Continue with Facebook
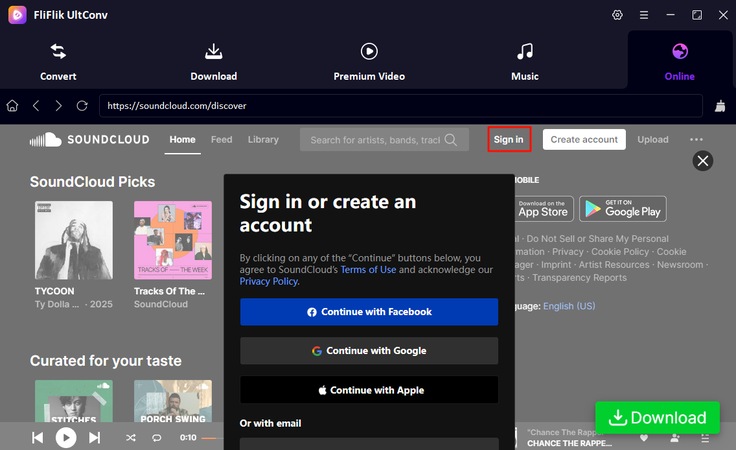Image resolution: width=736 pixels, height=450 pixels. pos(369,312)
